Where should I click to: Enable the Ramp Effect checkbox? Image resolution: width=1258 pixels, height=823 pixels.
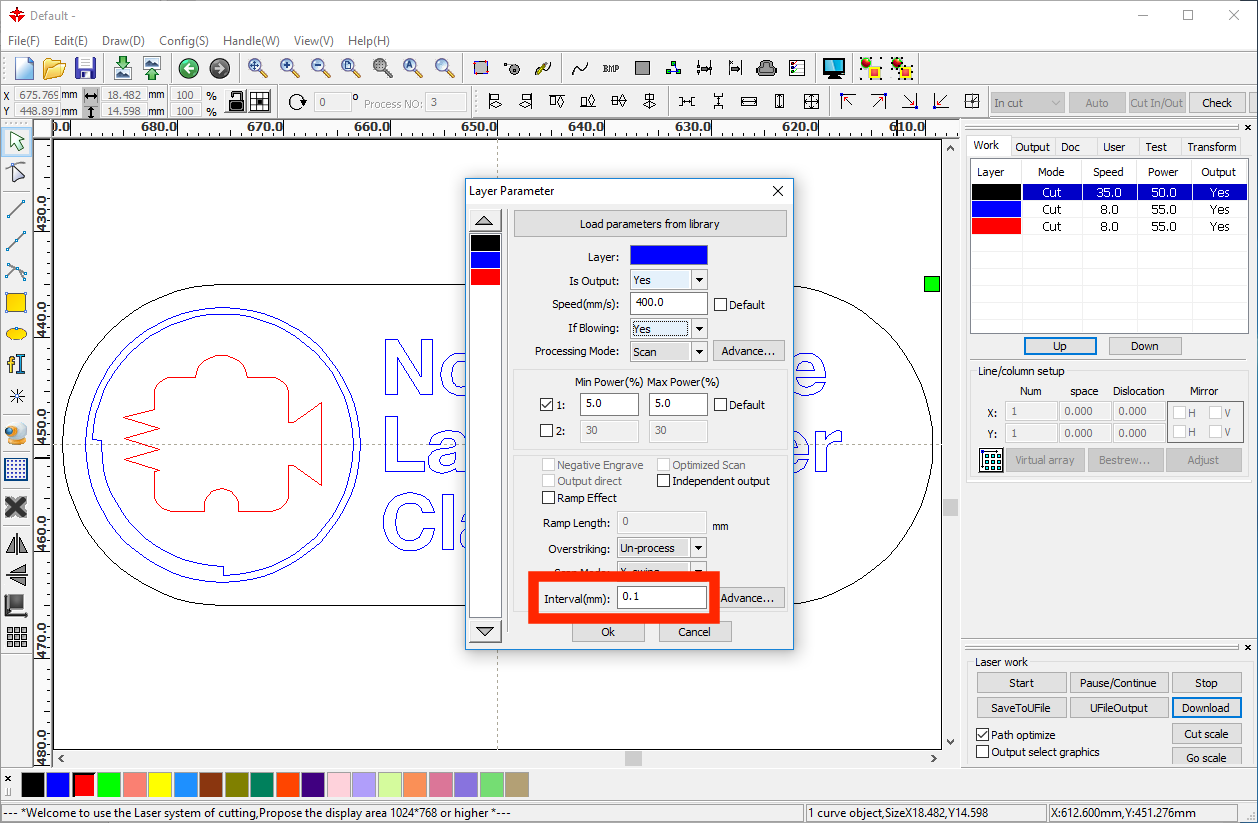[548, 498]
